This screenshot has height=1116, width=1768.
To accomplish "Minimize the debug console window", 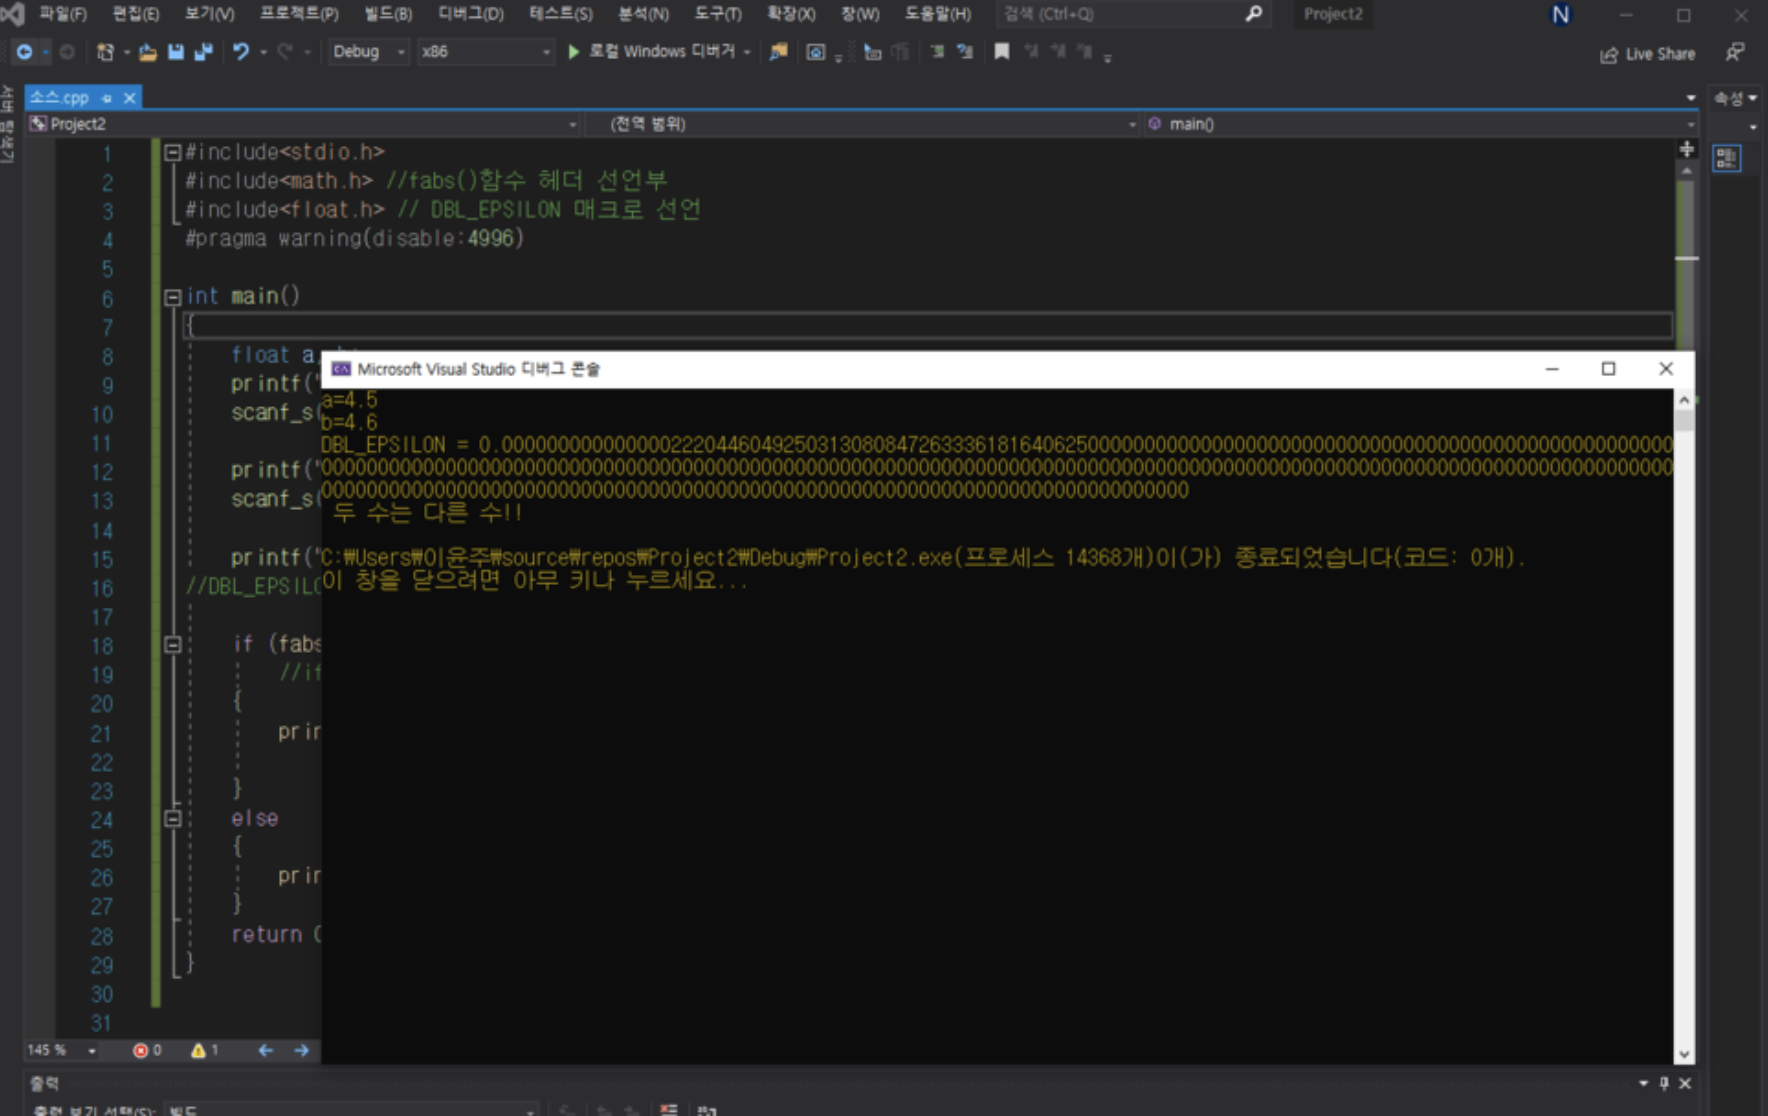I will (x=1552, y=369).
